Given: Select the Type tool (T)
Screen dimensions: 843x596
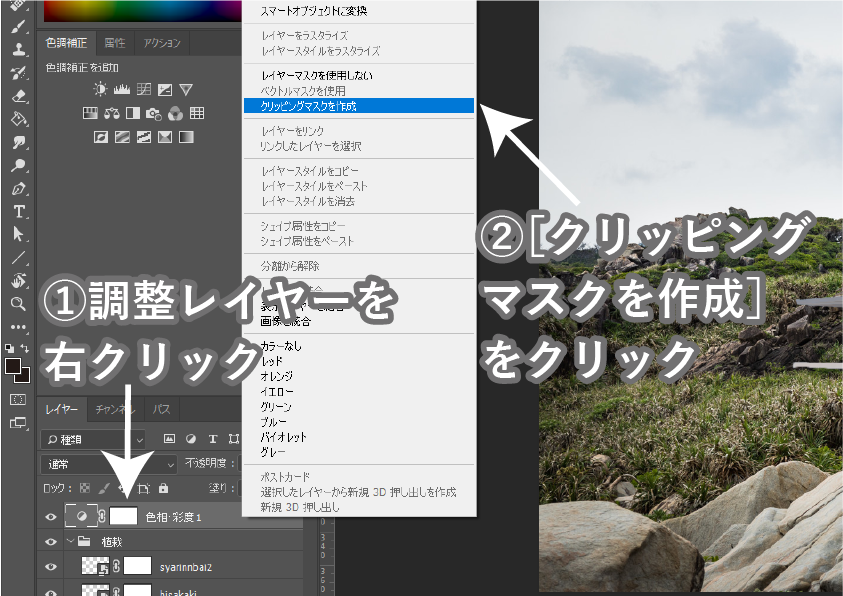Looking at the screenshot, I should (18, 212).
